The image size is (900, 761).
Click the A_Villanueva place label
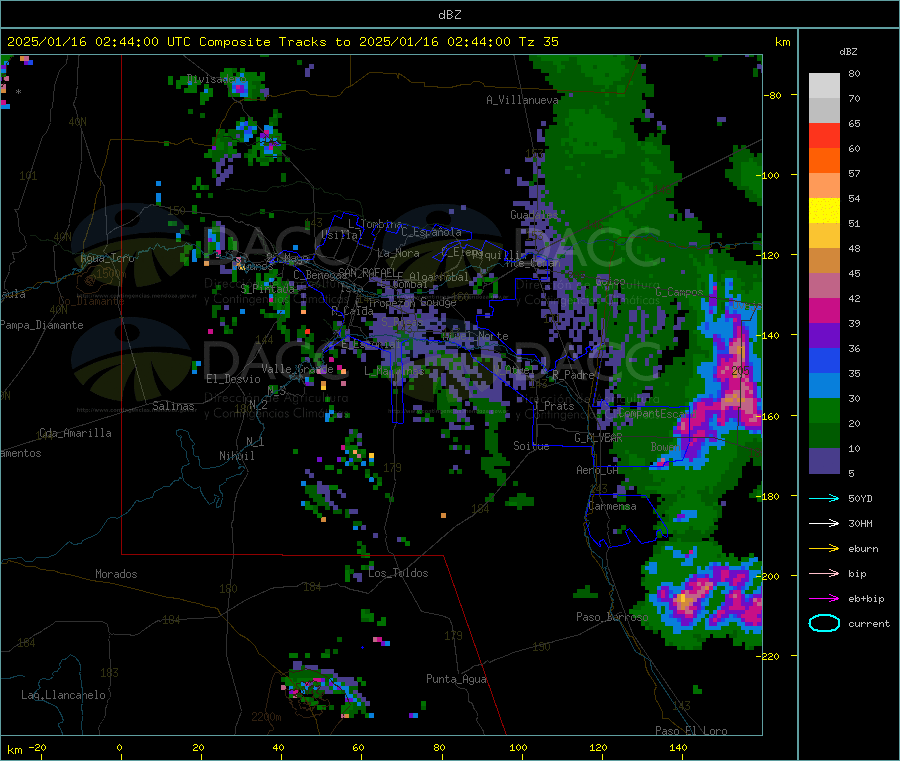522,100
